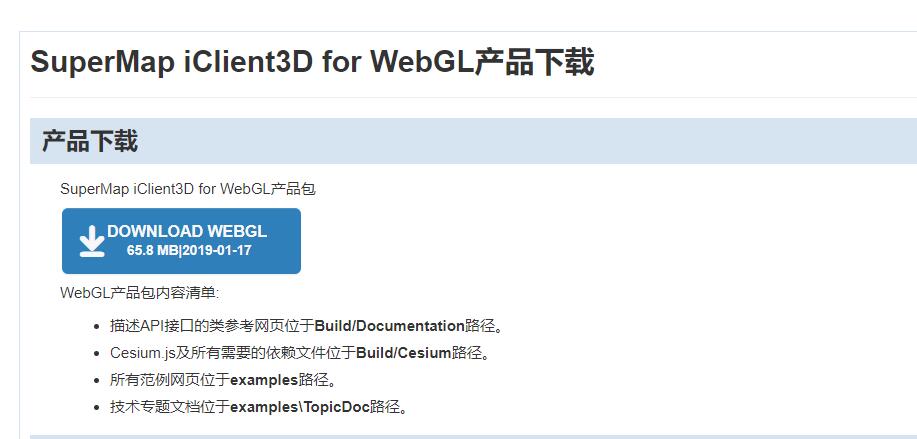
Task: Click the bold examples path in third bullet
Action: pos(264,381)
